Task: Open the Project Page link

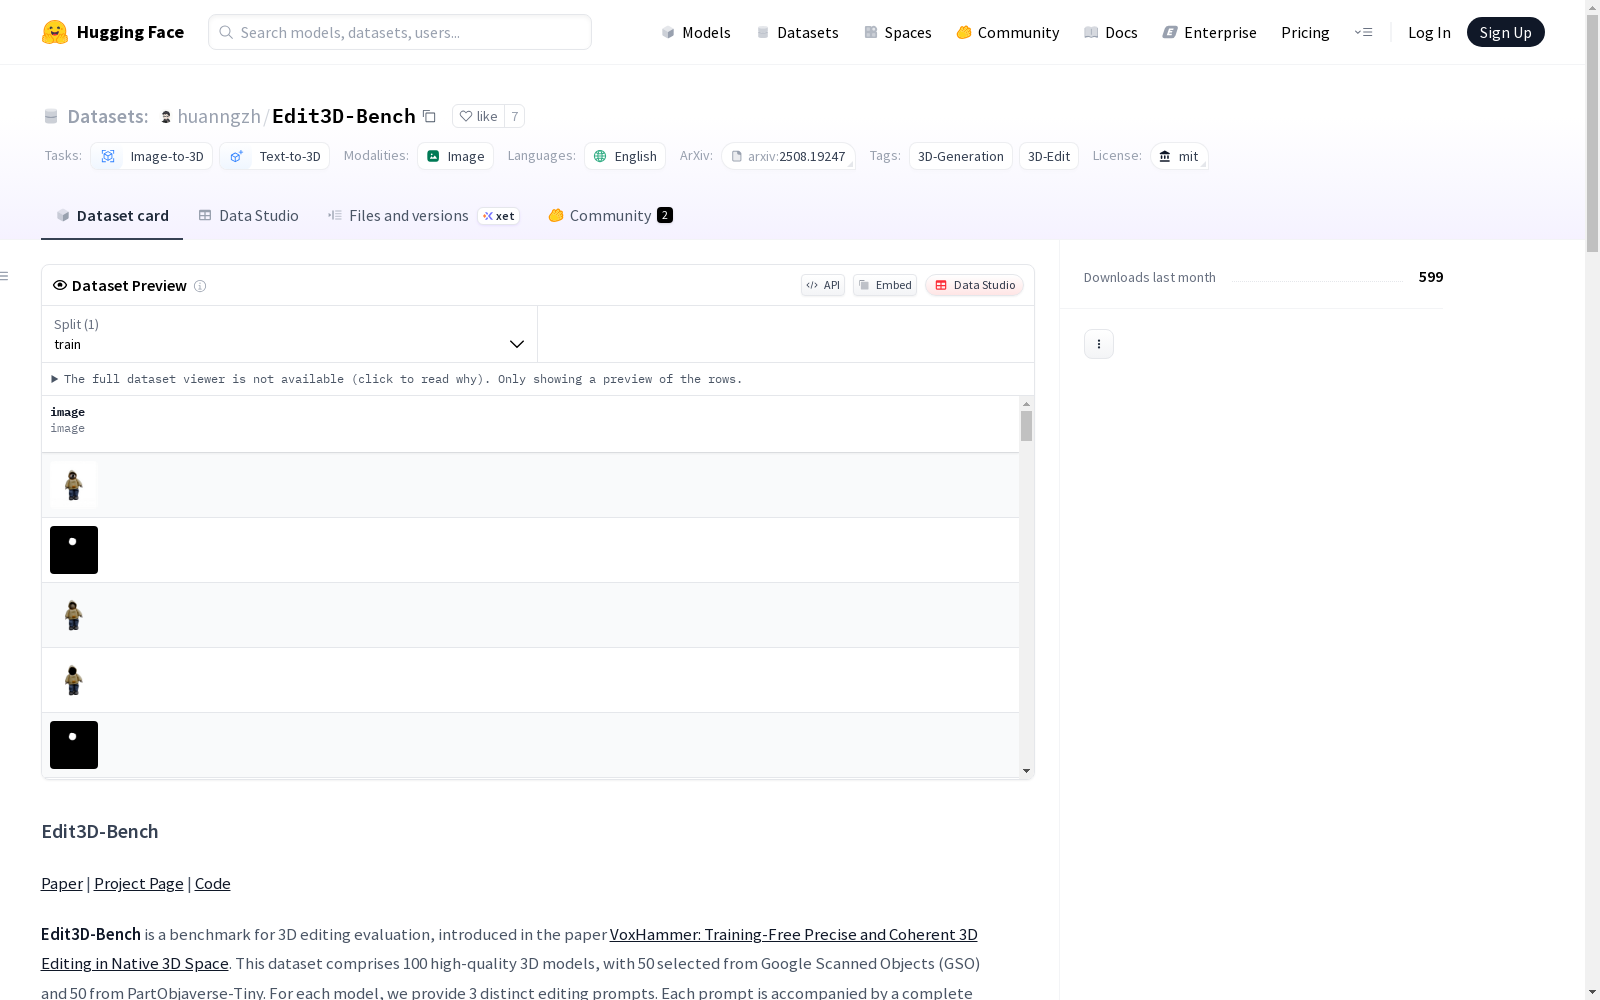Action: [x=139, y=884]
